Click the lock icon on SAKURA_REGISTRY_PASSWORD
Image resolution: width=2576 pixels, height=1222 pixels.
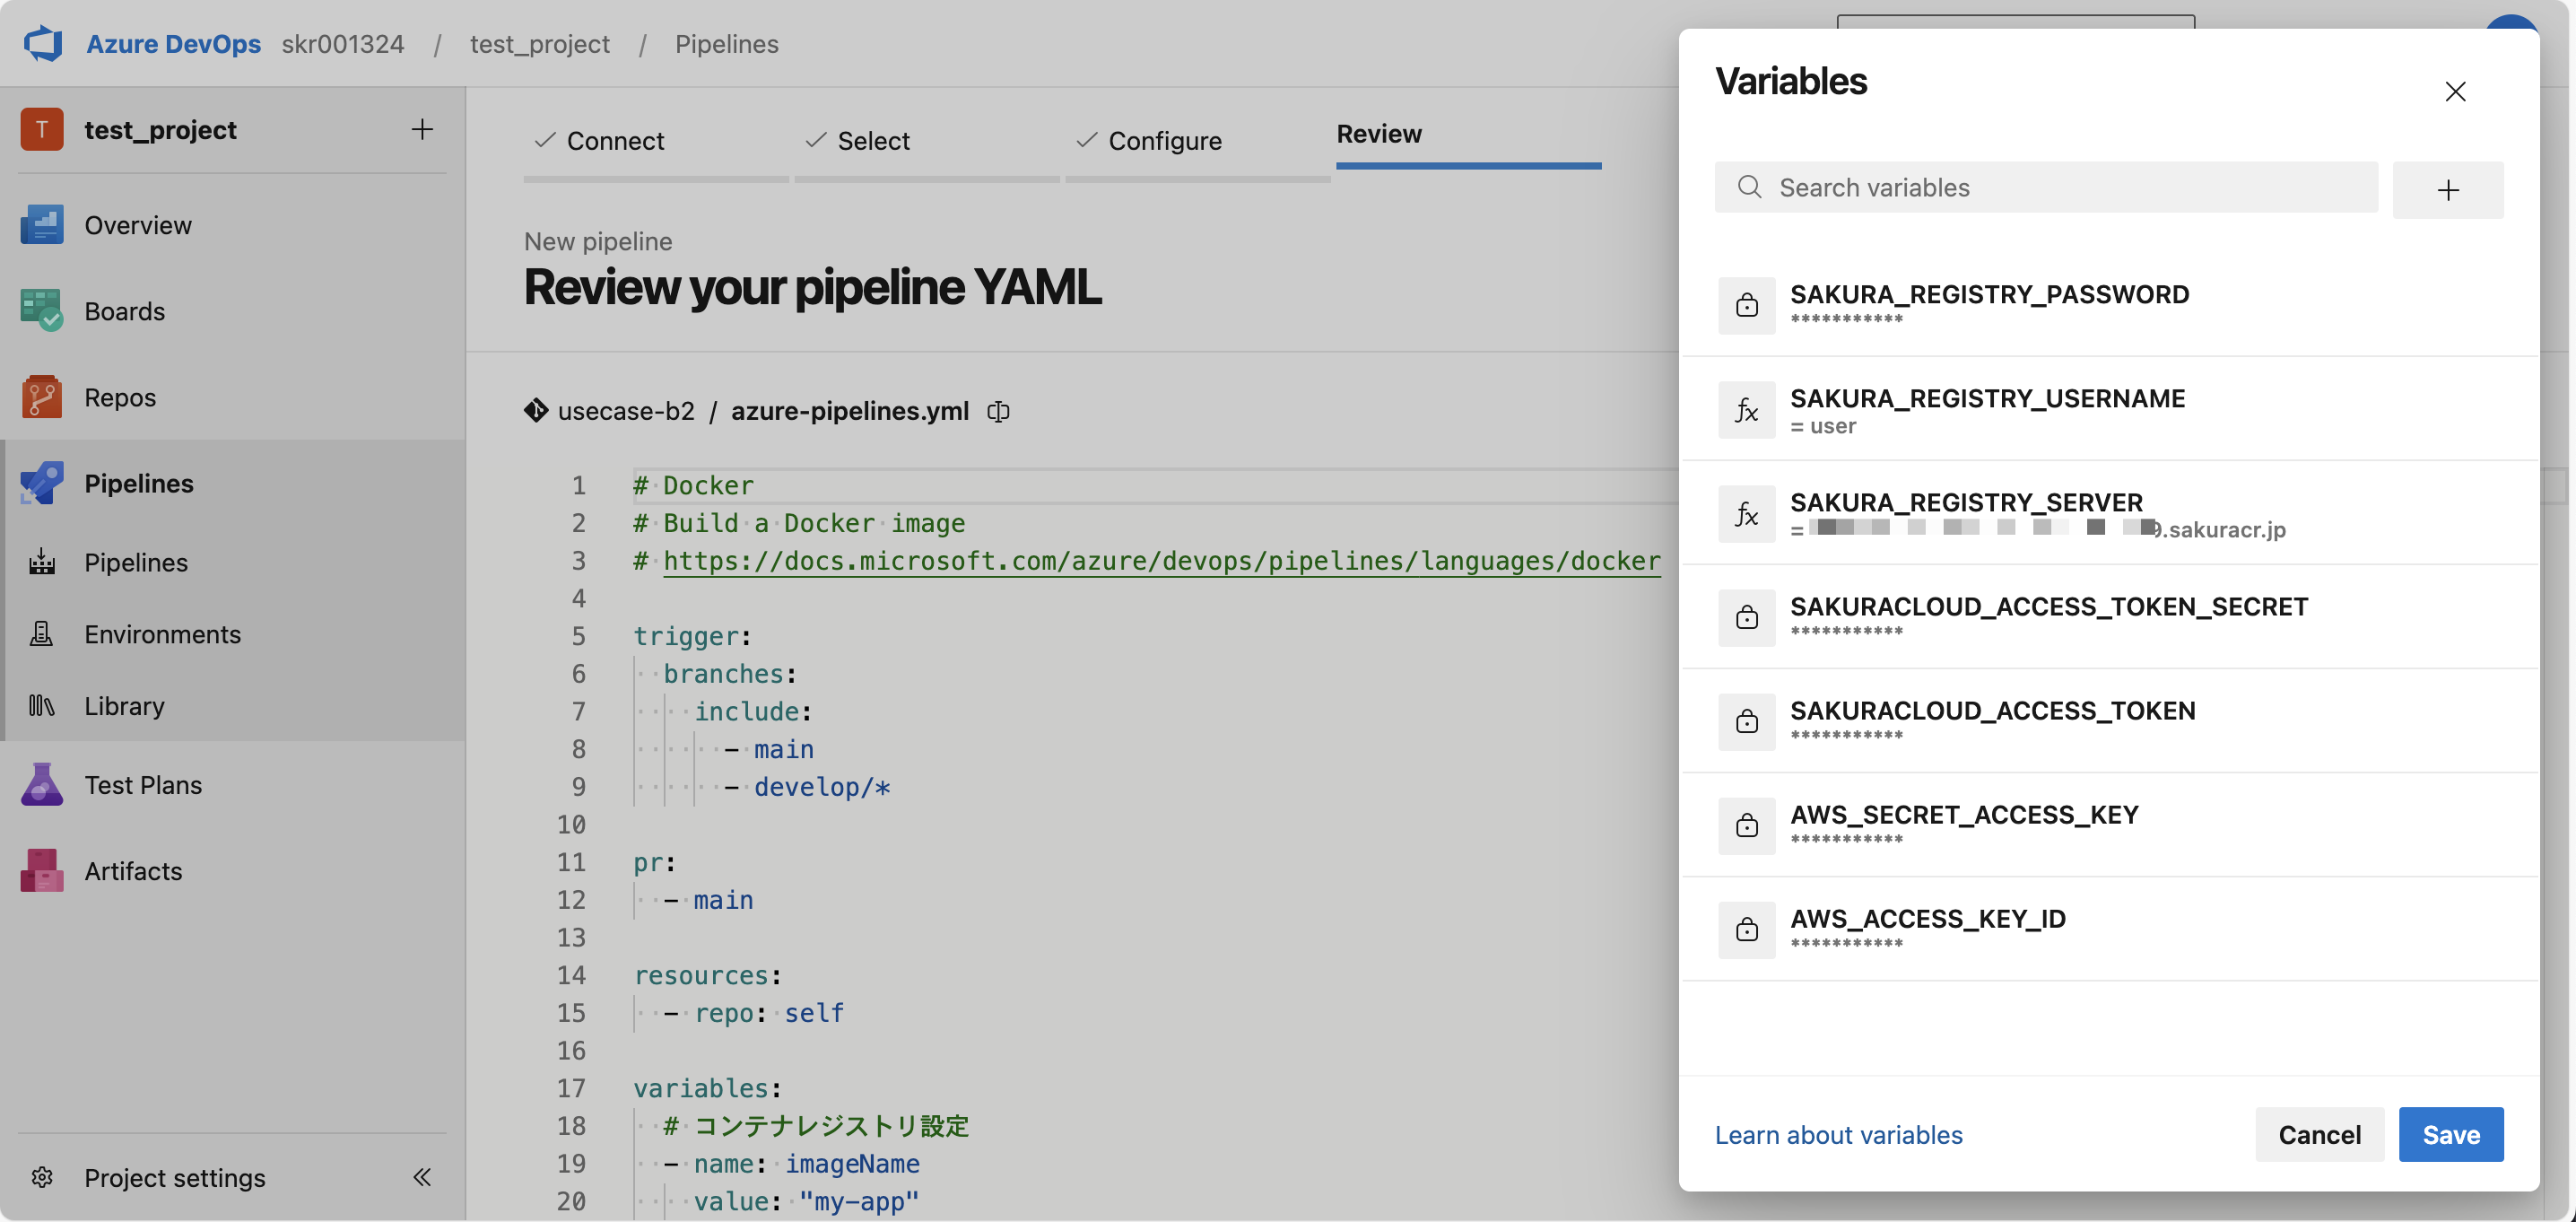click(x=1746, y=305)
